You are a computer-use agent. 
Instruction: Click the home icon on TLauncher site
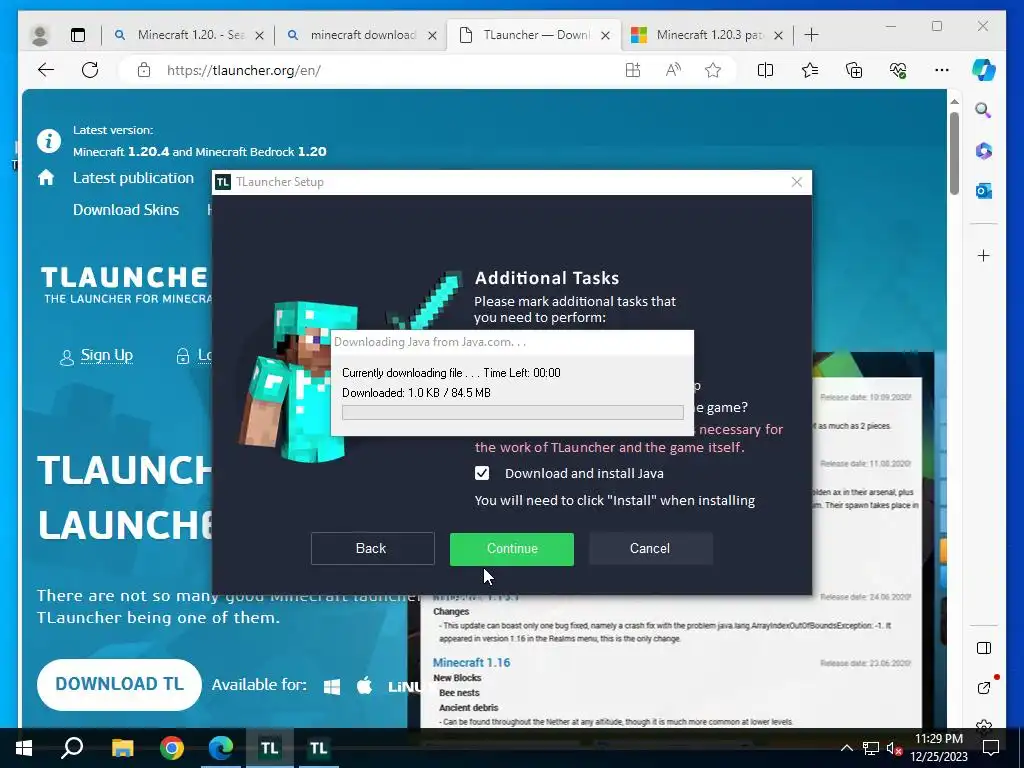click(x=46, y=178)
